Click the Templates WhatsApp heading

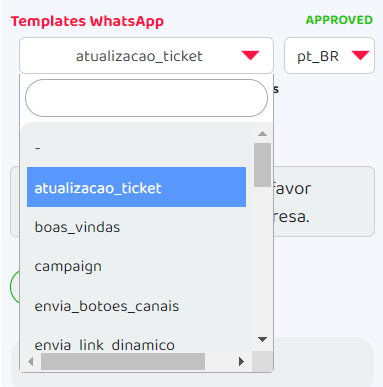pos(87,21)
